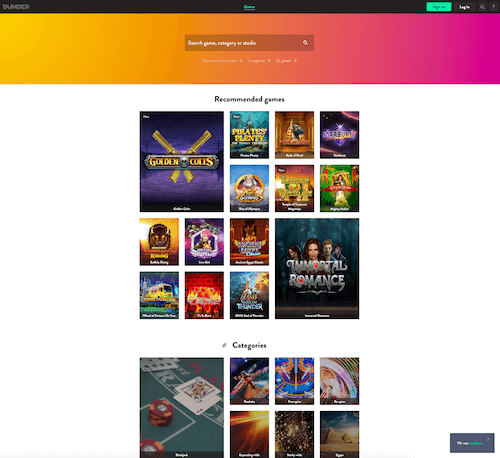Open the Starburst game thumbnail
The height and width of the screenshot is (458, 500).
339,135
